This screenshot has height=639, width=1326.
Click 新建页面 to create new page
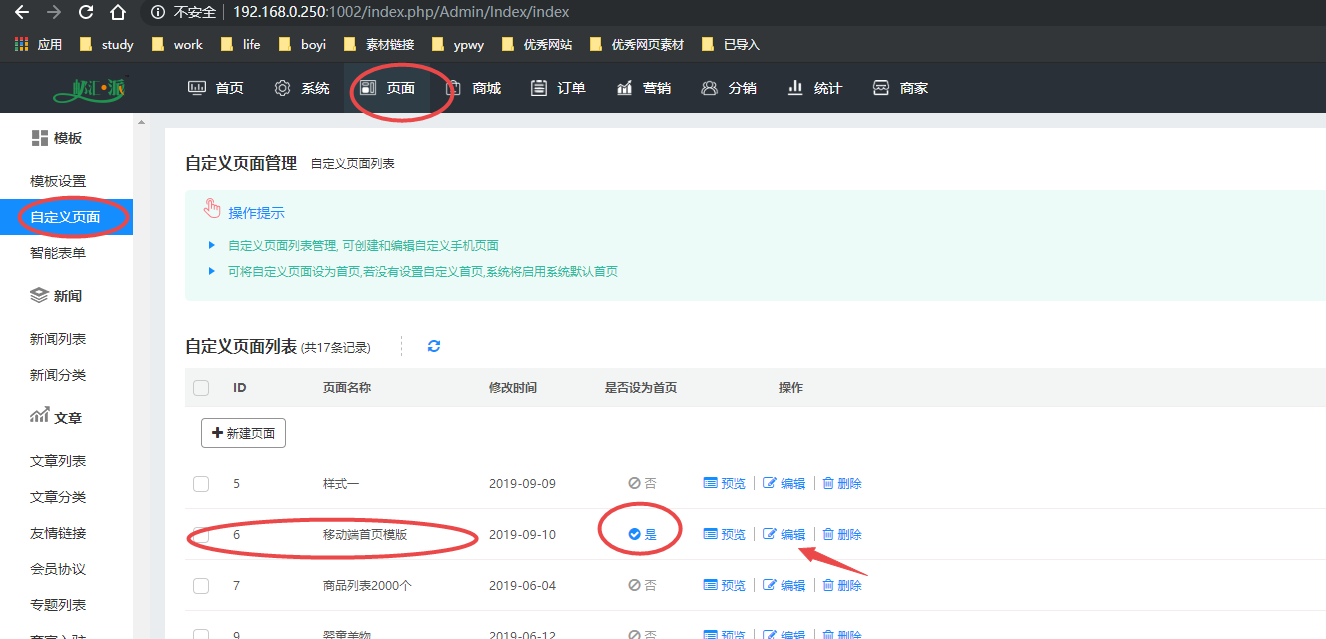[x=243, y=433]
